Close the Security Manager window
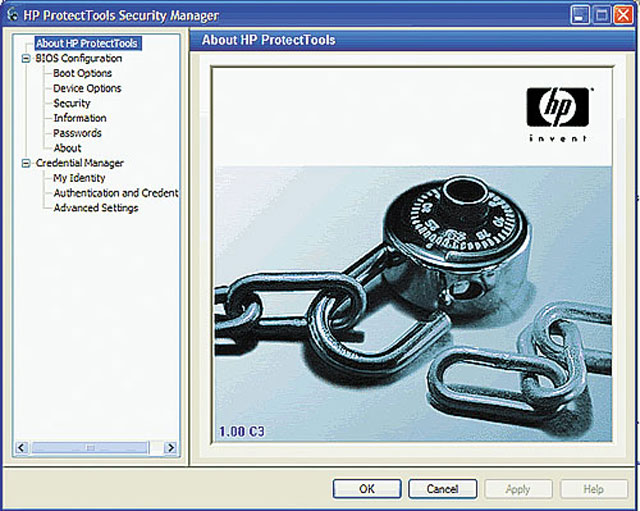This screenshot has width=640, height=511. [x=623, y=15]
